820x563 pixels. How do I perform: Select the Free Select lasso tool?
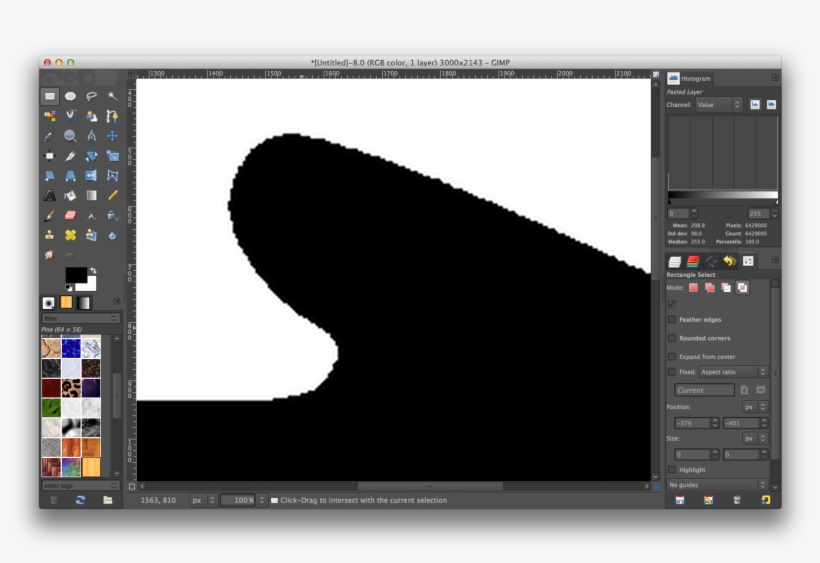[x=91, y=96]
